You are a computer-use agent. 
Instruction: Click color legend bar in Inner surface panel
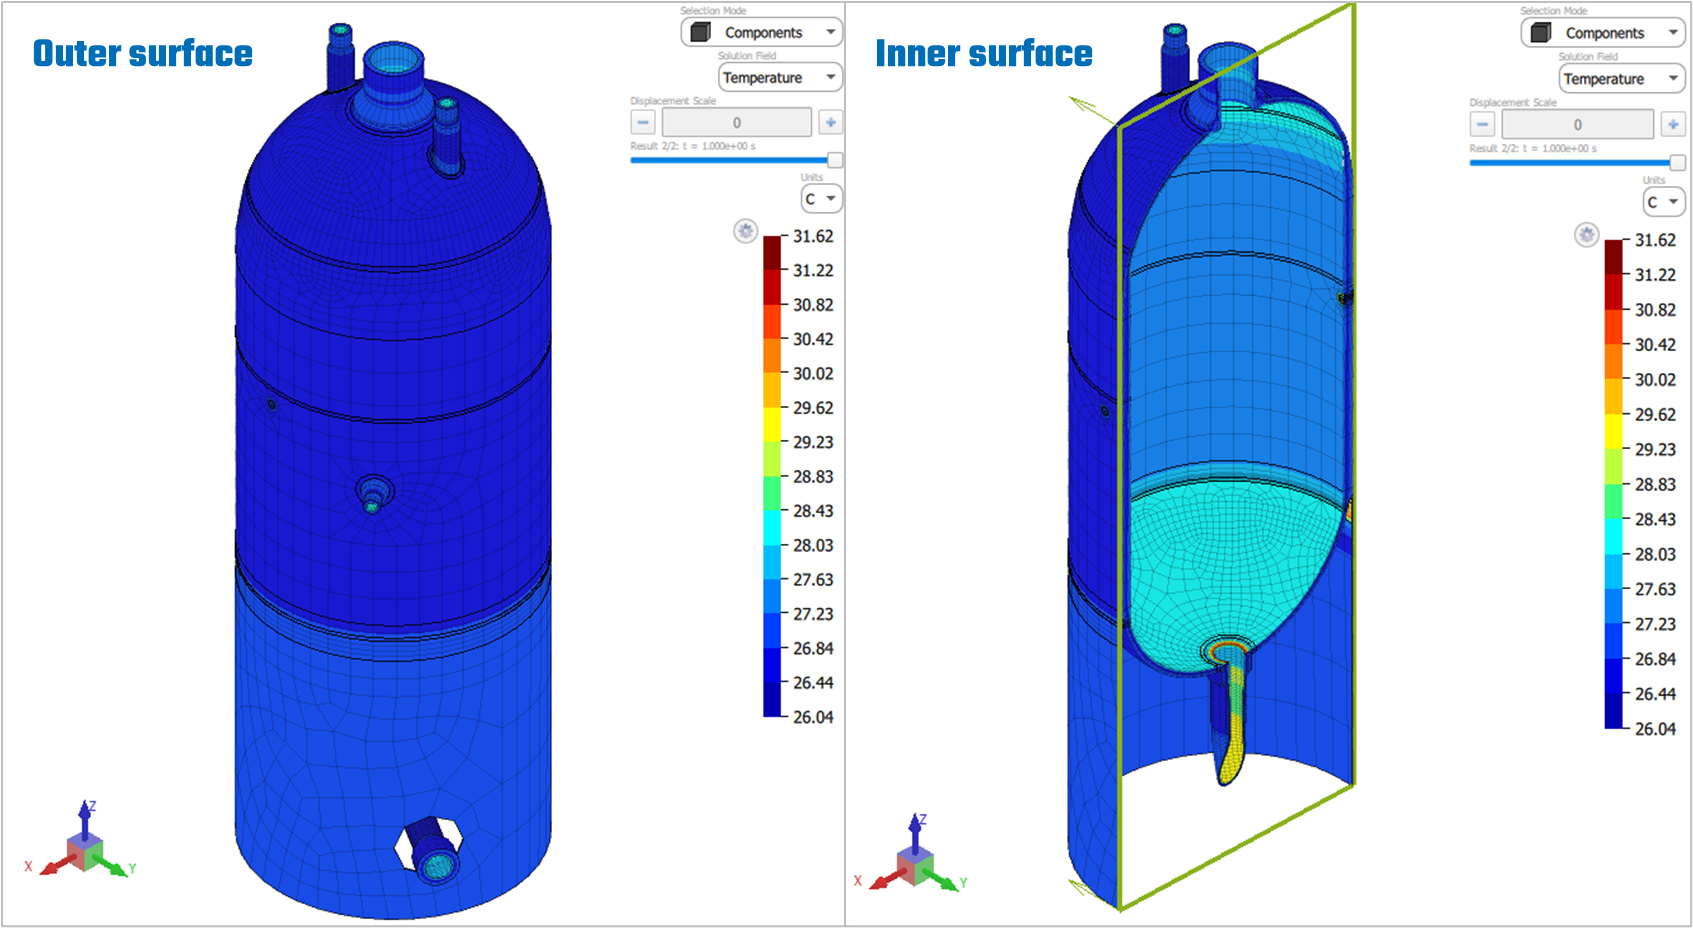tap(1614, 484)
